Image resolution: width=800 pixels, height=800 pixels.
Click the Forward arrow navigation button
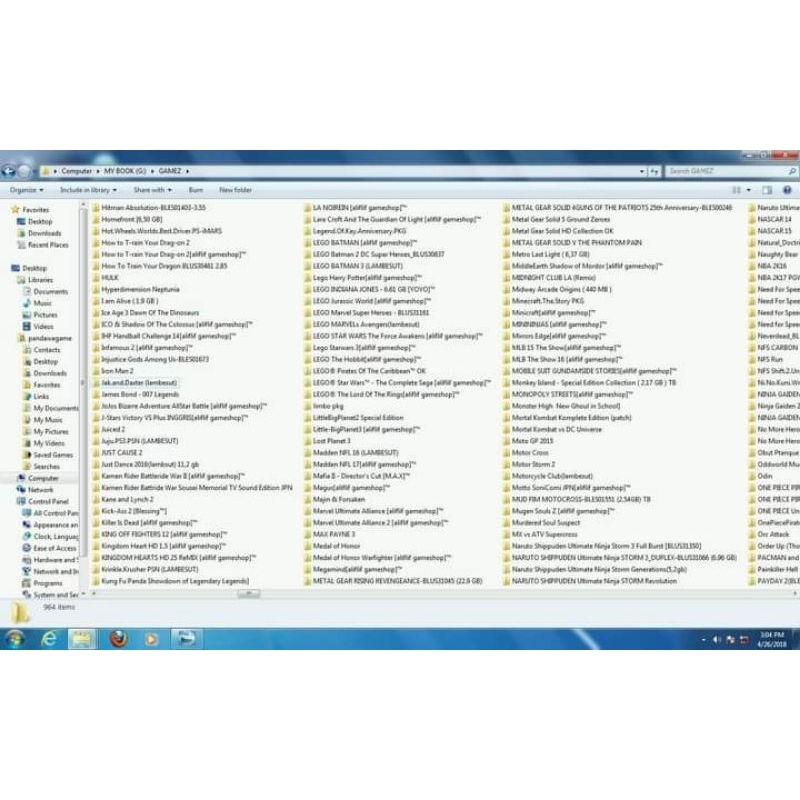point(23,171)
